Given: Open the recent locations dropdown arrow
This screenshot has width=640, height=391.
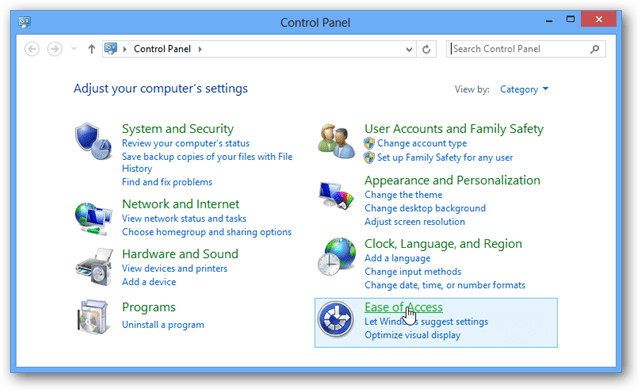Looking at the screenshot, I should point(74,49).
